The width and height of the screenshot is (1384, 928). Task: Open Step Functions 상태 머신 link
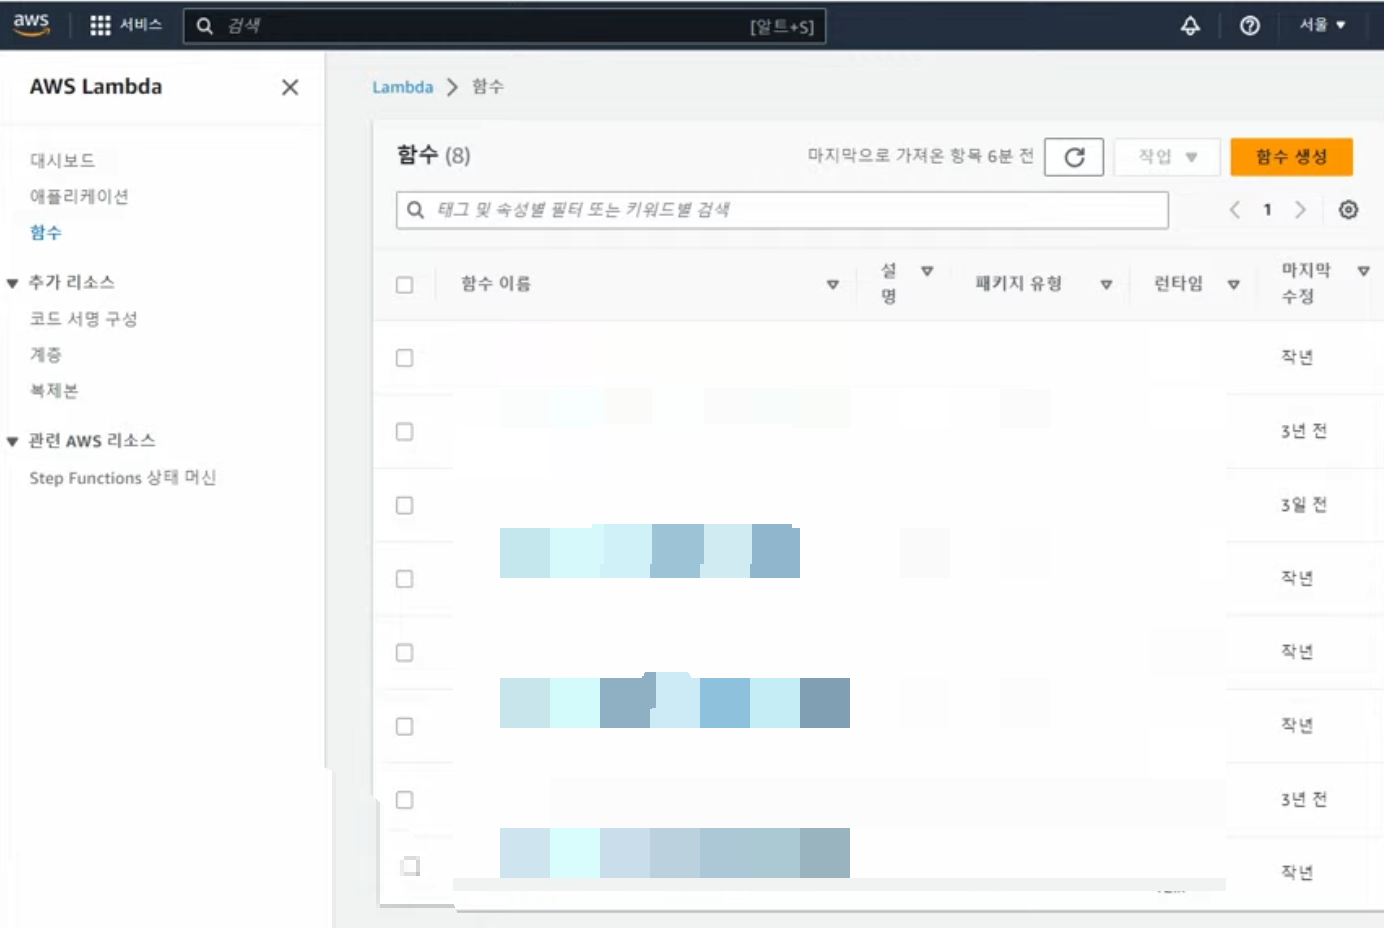tap(123, 478)
